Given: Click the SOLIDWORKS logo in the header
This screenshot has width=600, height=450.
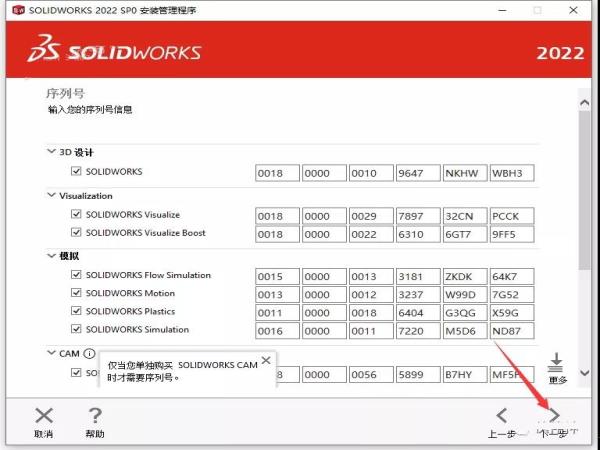Looking at the screenshot, I should [115, 51].
